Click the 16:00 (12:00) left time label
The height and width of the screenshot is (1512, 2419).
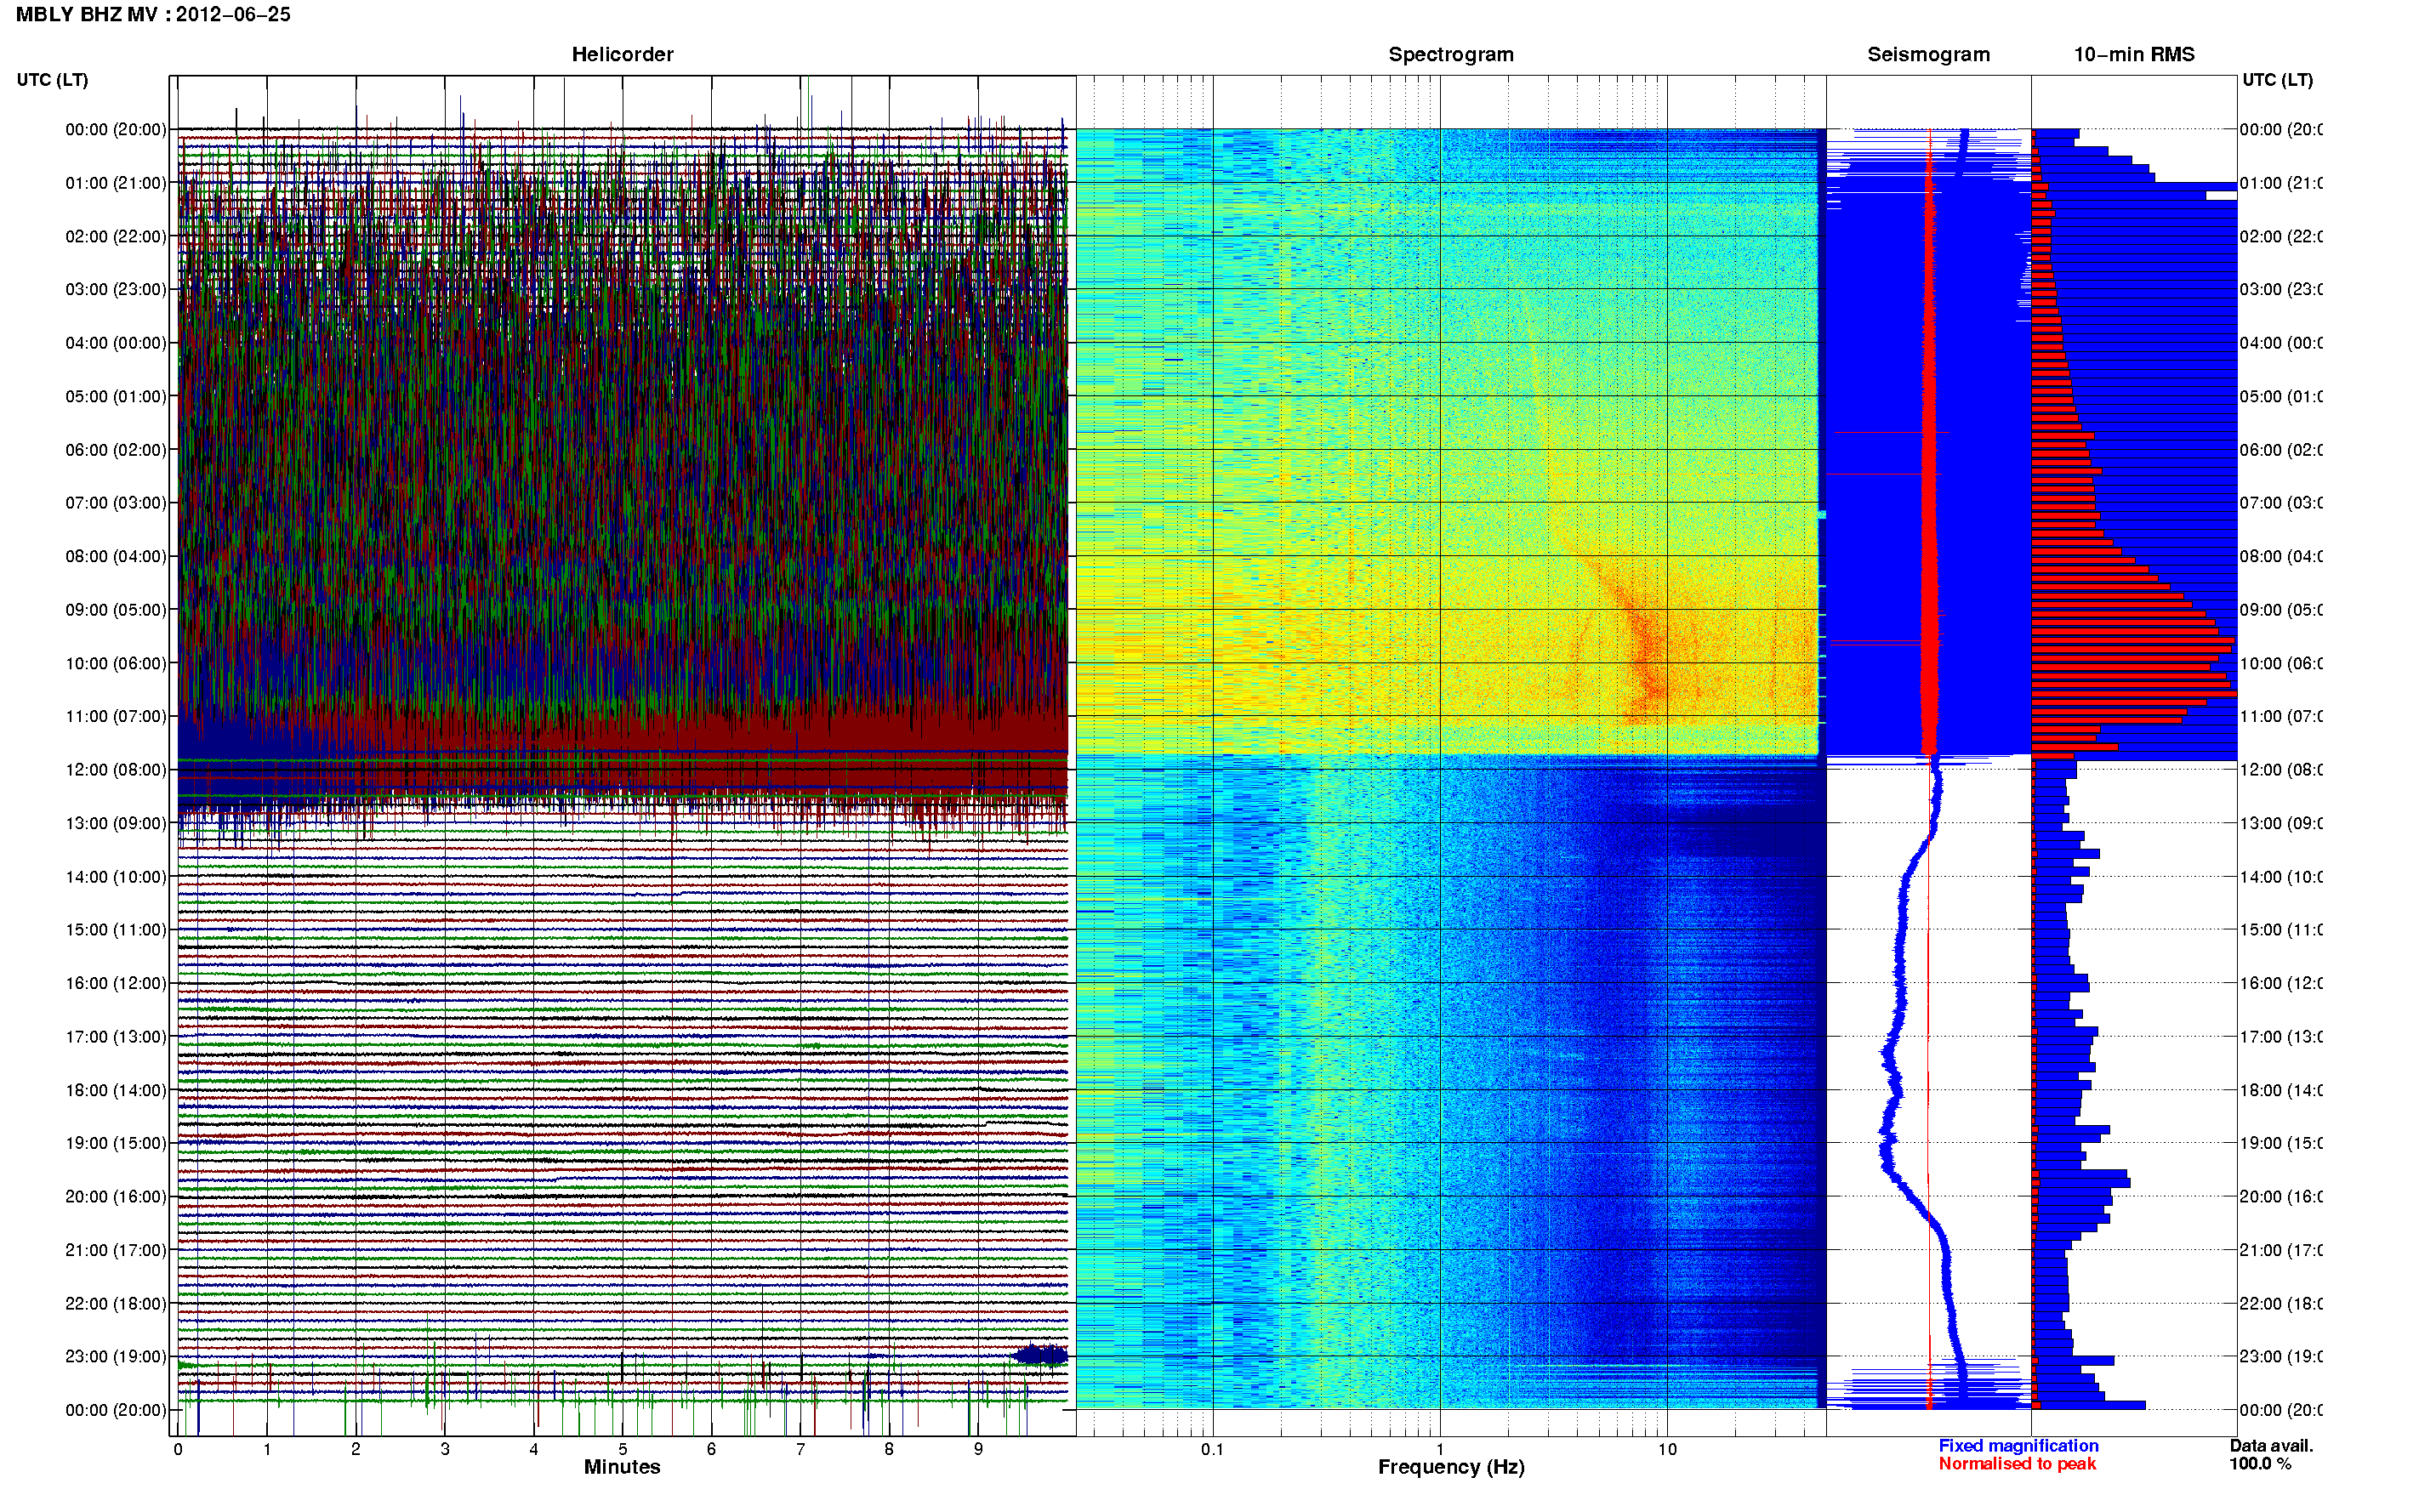(x=116, y=984)
